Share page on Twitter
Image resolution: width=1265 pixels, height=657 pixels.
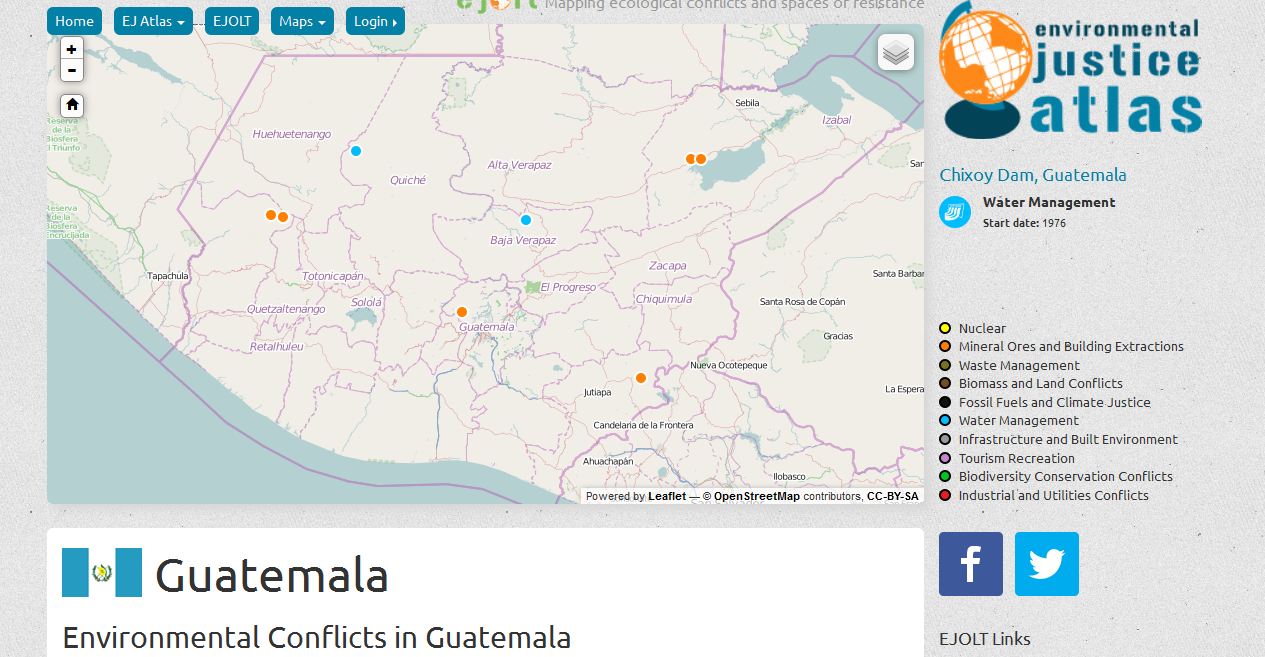pos(1046,564)
